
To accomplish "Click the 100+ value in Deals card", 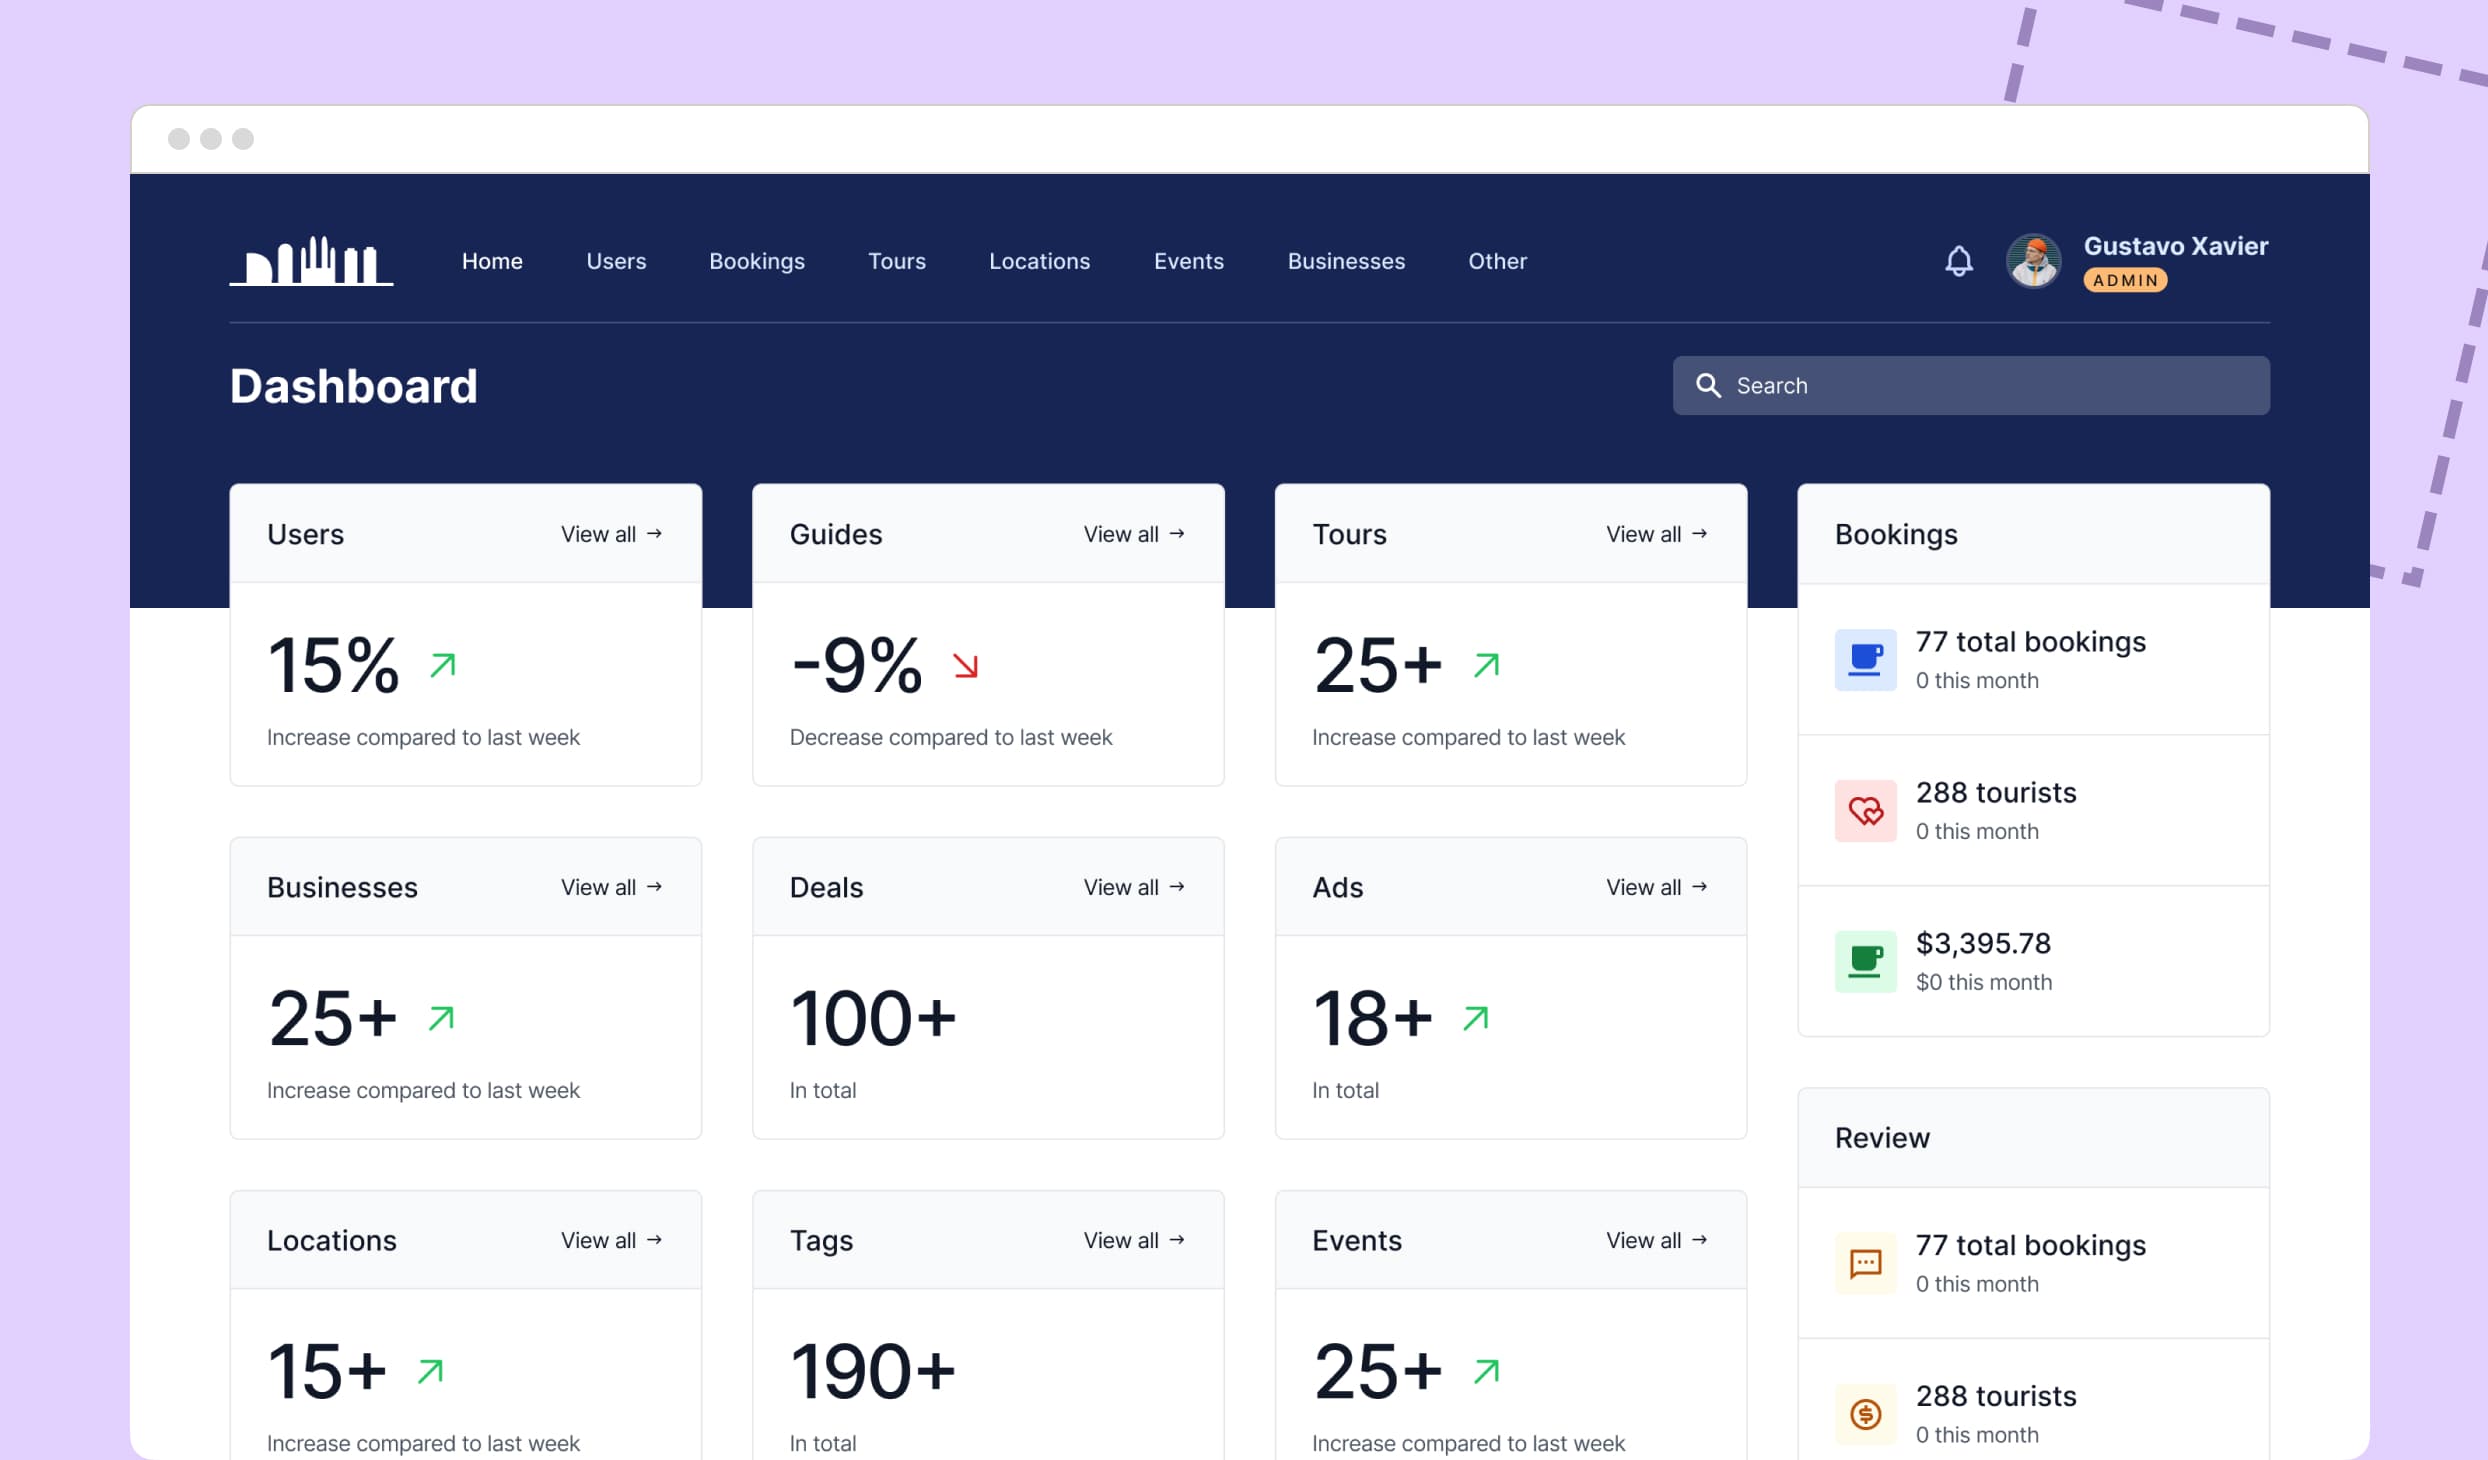I will click(x=873, y=1018).
